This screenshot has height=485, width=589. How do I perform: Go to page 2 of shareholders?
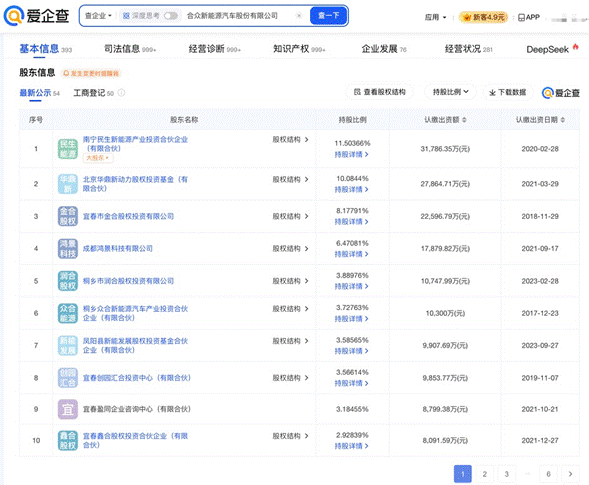click(x=485, y=474)
